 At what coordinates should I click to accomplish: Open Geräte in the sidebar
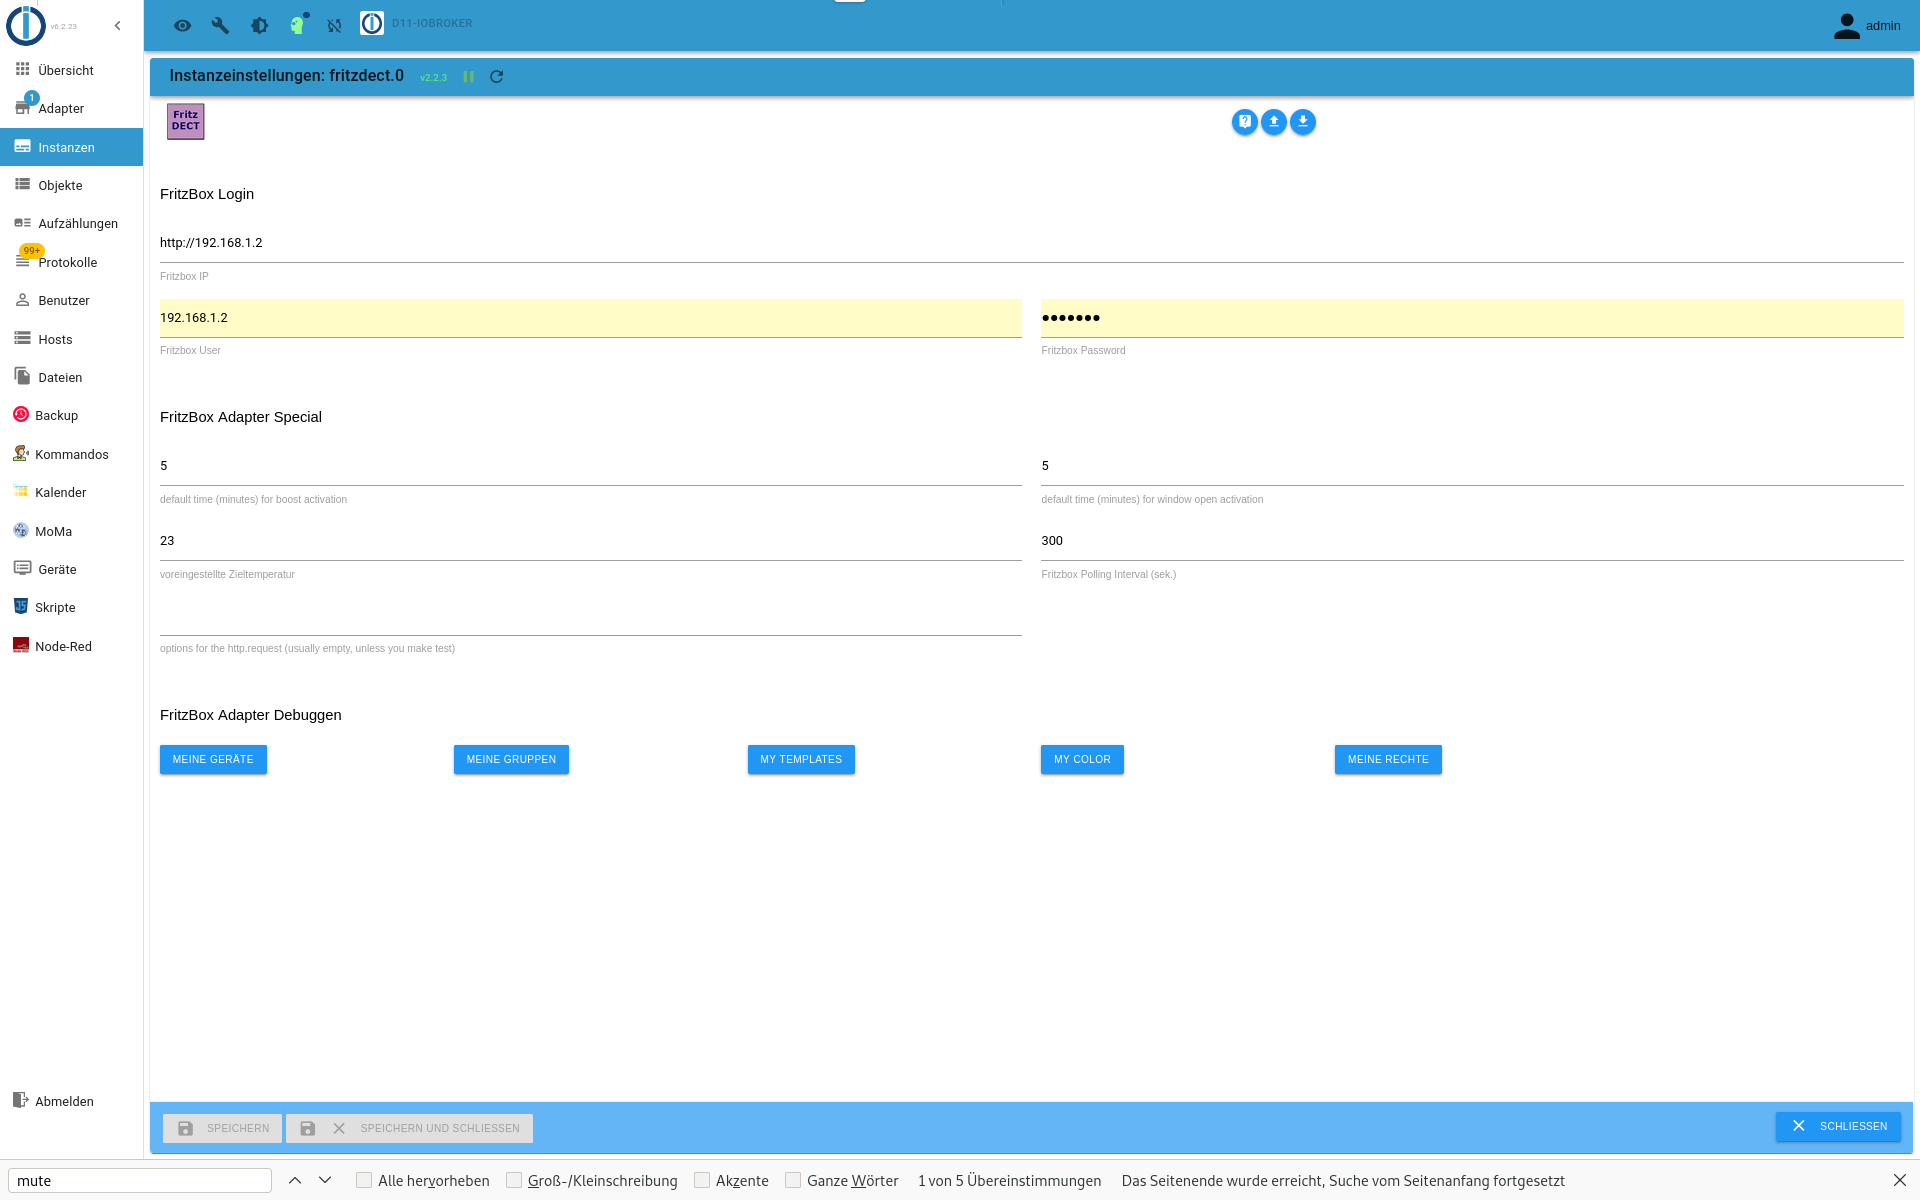(71, 569)
